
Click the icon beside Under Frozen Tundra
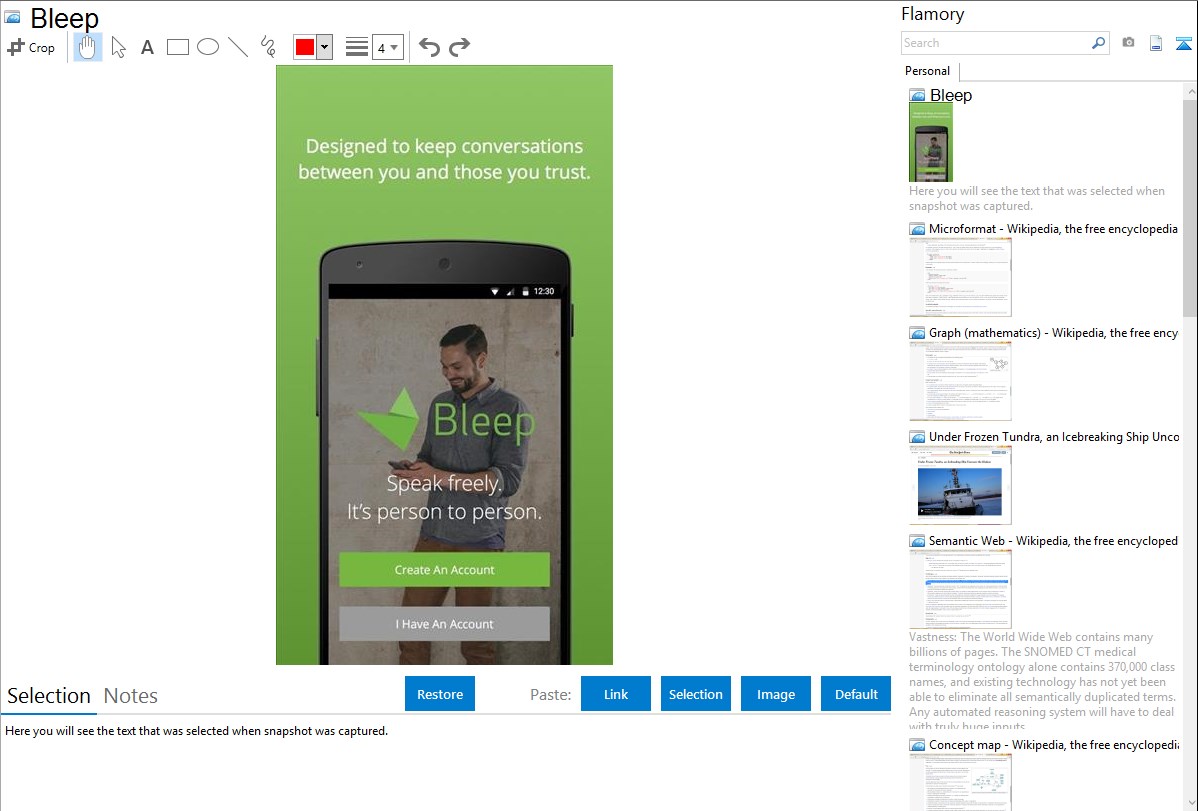[917, 437]
